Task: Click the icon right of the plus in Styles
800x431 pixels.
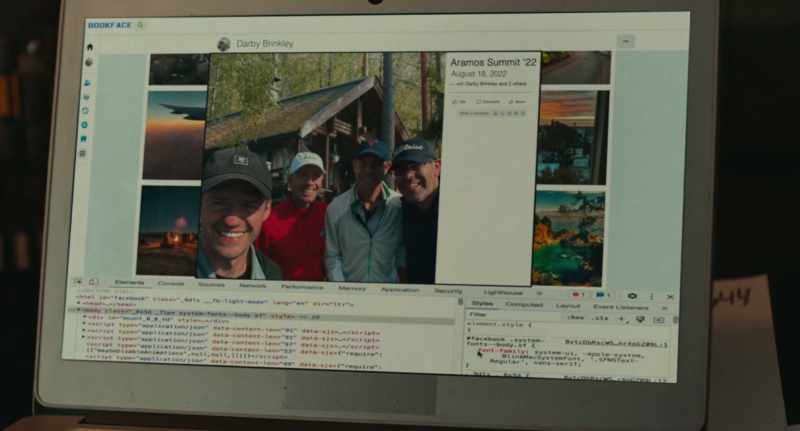Action: (640, 319)
